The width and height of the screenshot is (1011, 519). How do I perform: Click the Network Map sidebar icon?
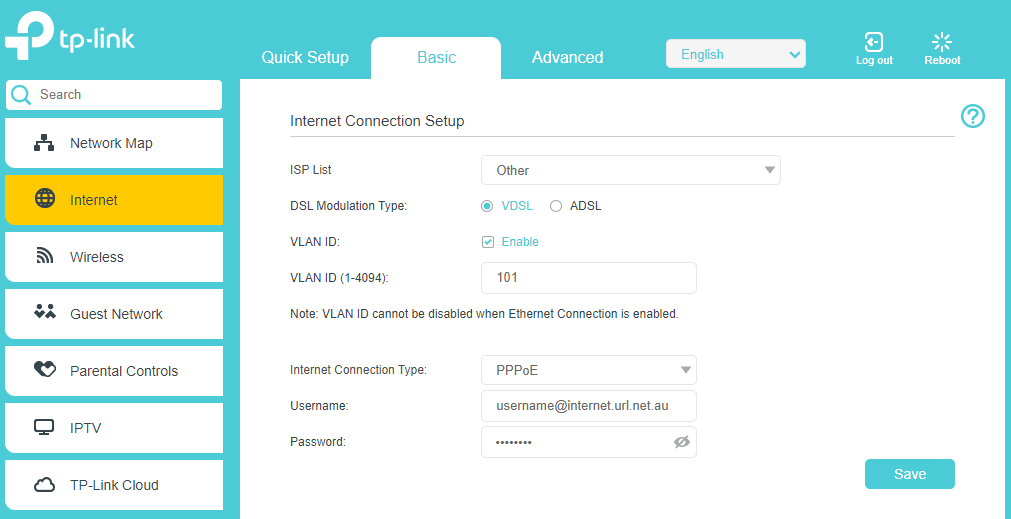44,143
